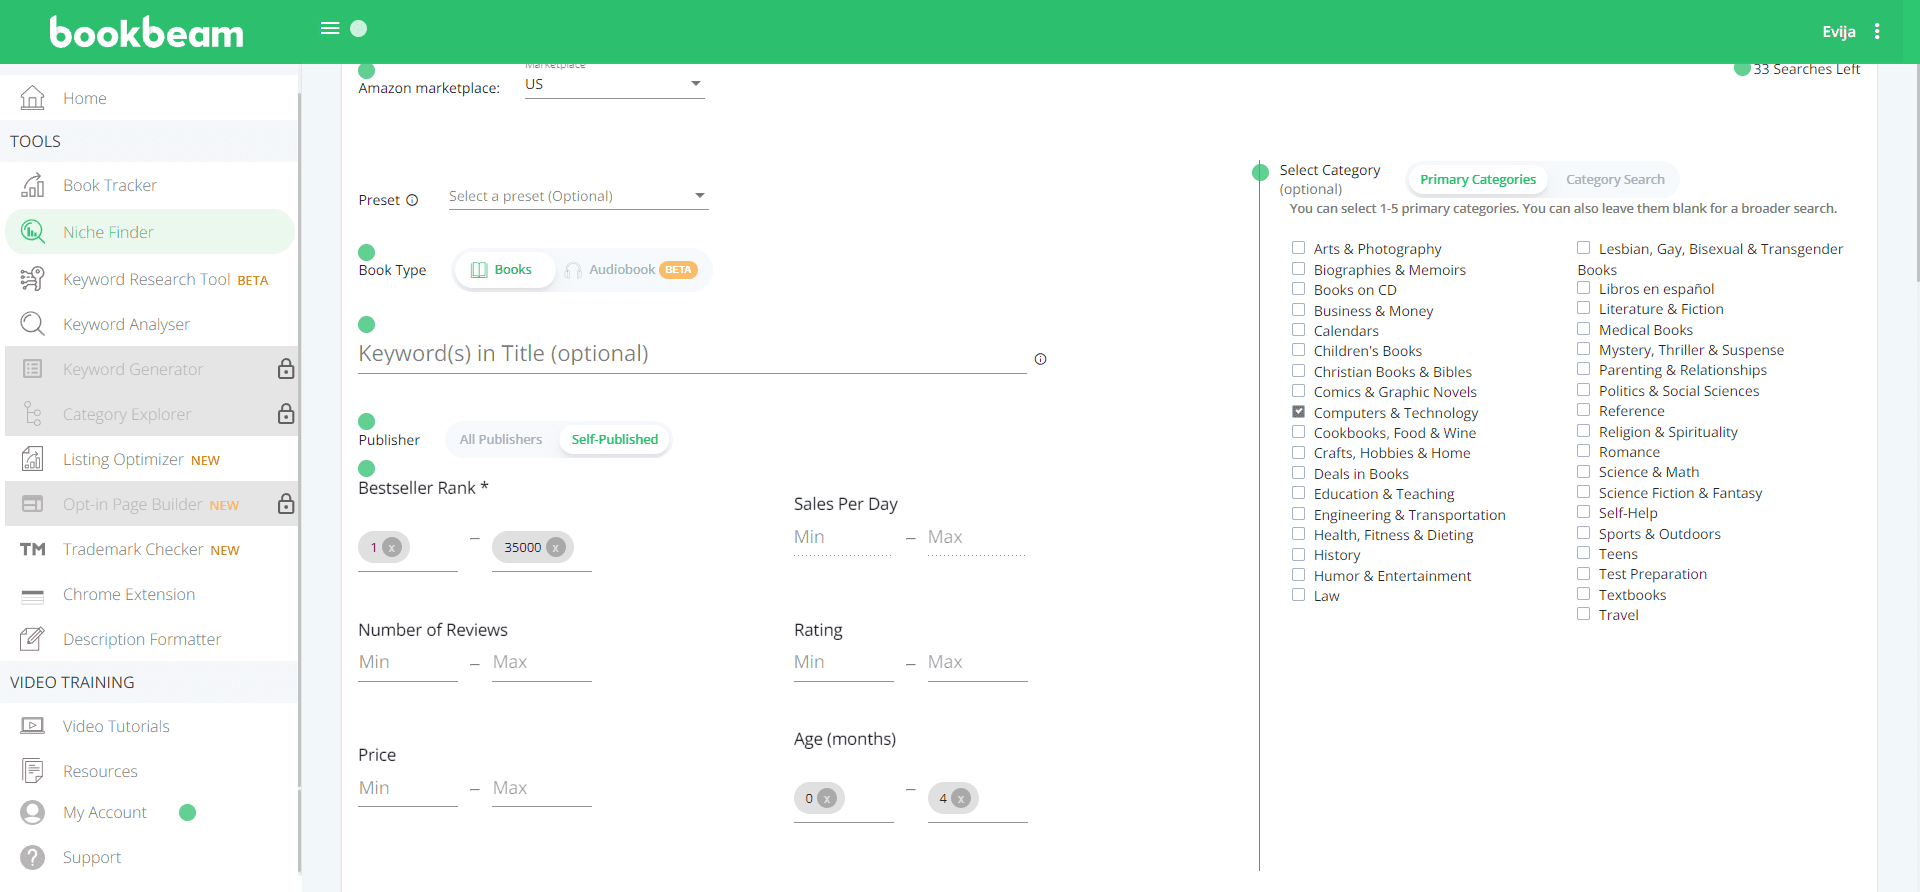
Task: Tick the Science Fiction & Fantasy checkbox
Action: [x=1583, y=492]
